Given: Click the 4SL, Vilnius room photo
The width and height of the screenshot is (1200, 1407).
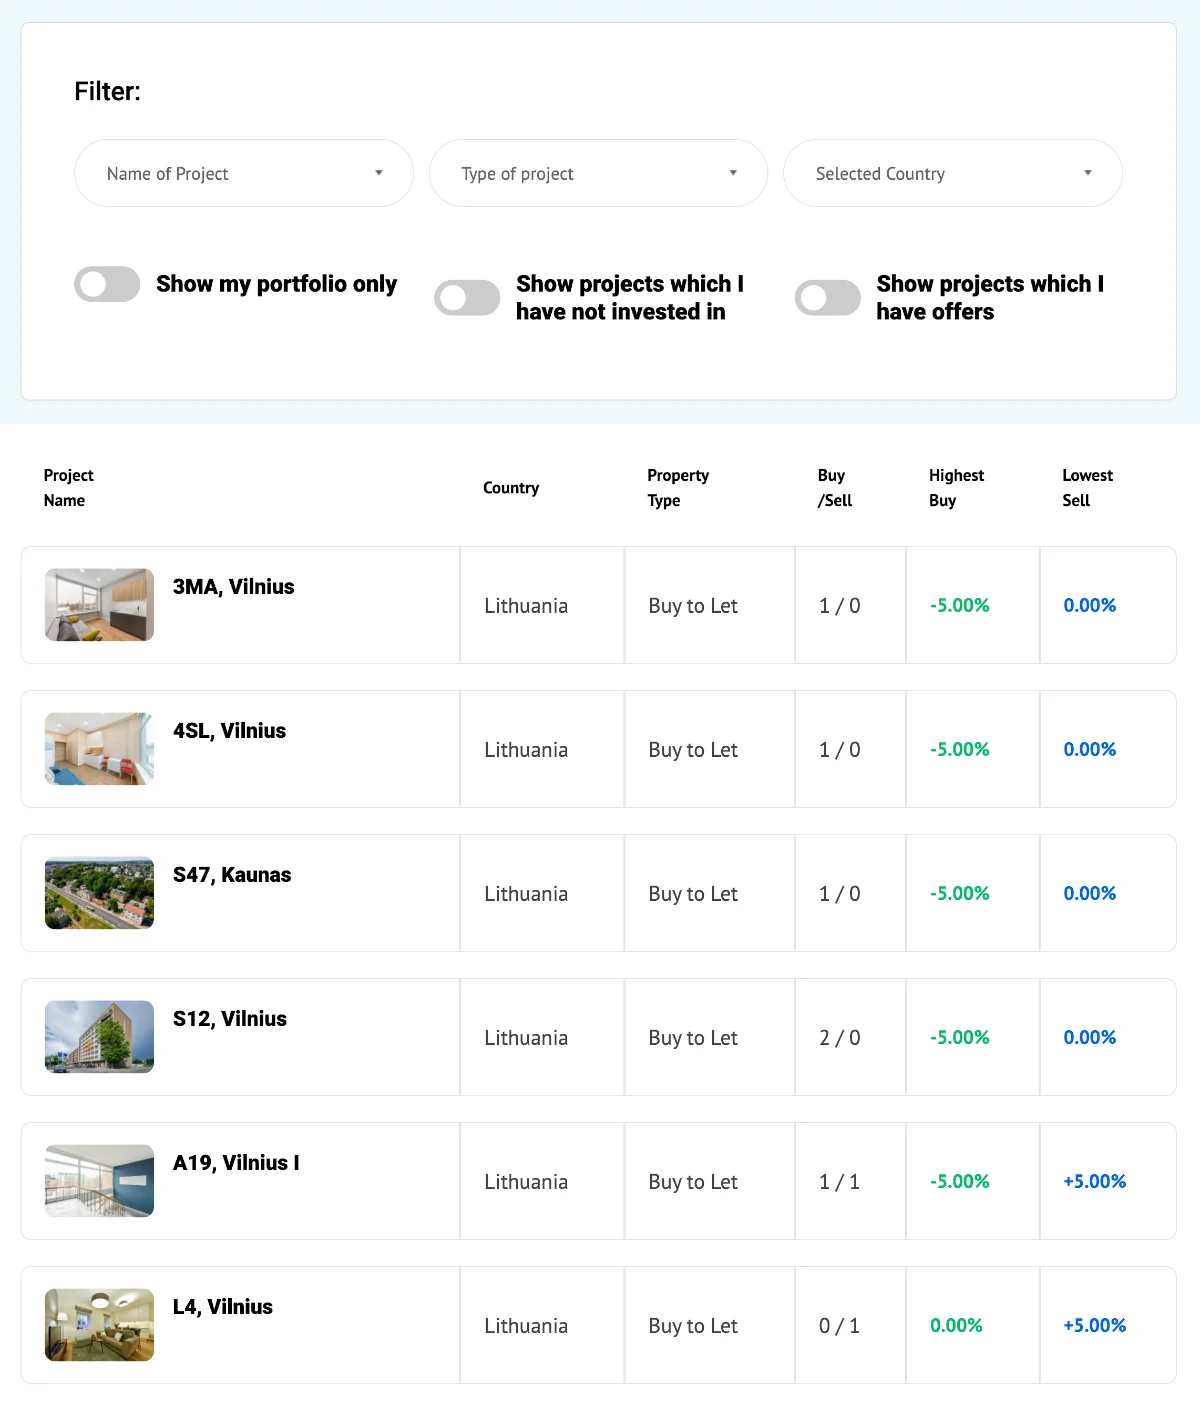Looking at the screenshot, I should click(x=100, y=749).
